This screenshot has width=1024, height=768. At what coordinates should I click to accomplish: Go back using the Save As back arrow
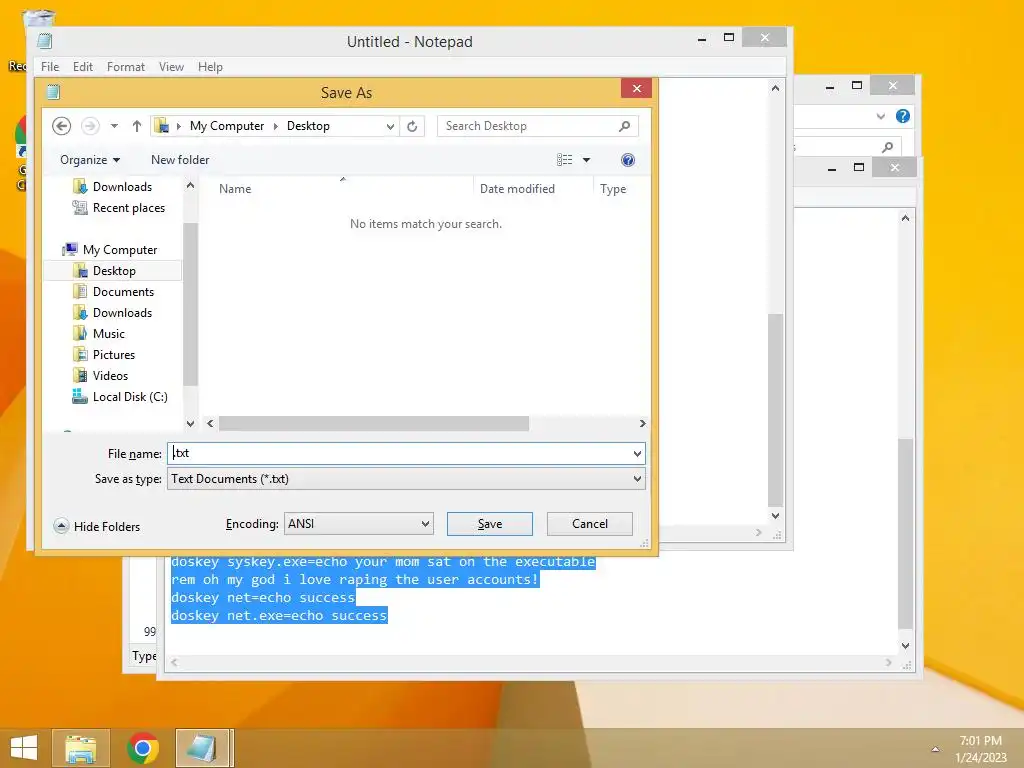tap(61, 126)
